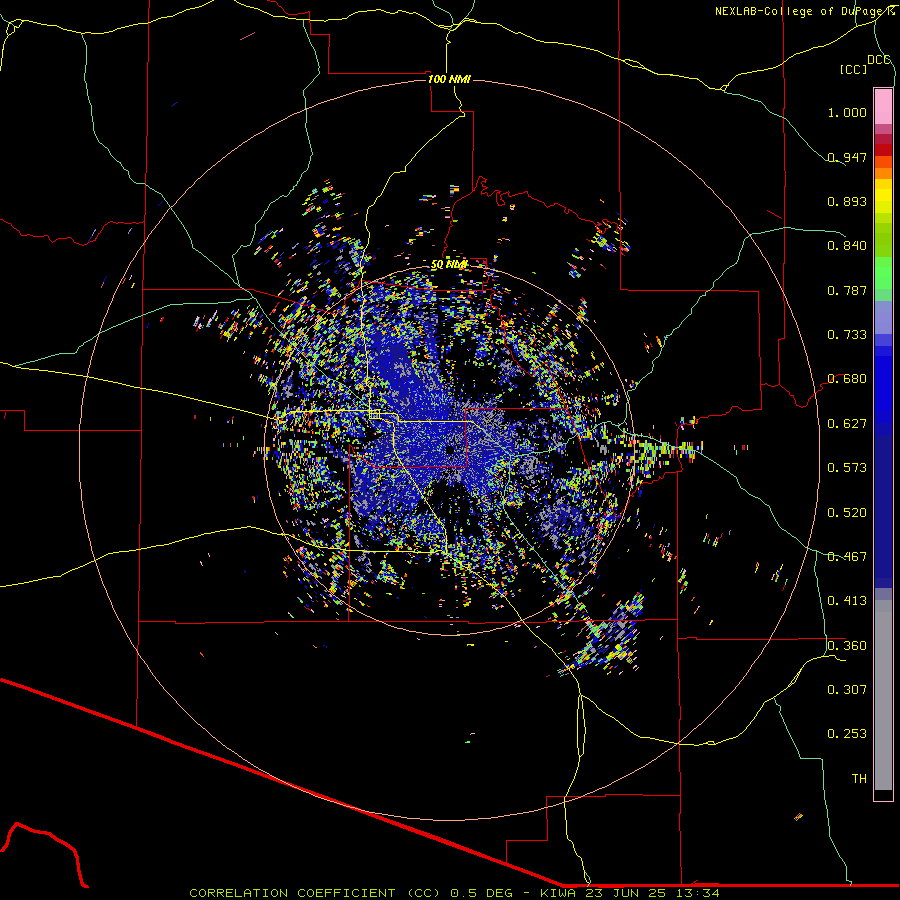This screenshot has height=900, width=900.
Task: Click the 0.253 legend value
Action: pyautogui.click(x=847, y=734)
